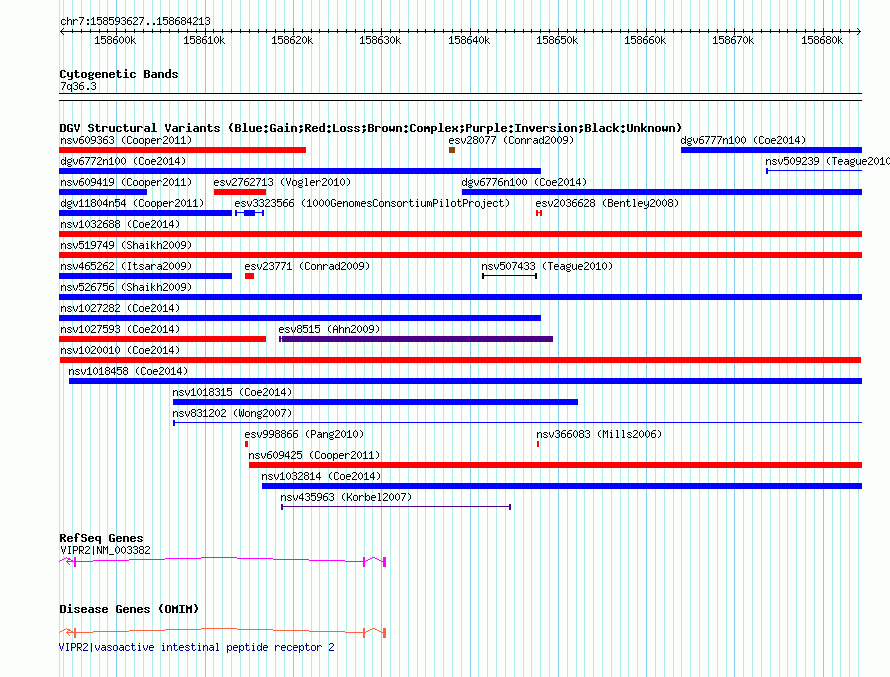Click the nsv1020010 (Coe2014) label

click(x=120, y=350)
